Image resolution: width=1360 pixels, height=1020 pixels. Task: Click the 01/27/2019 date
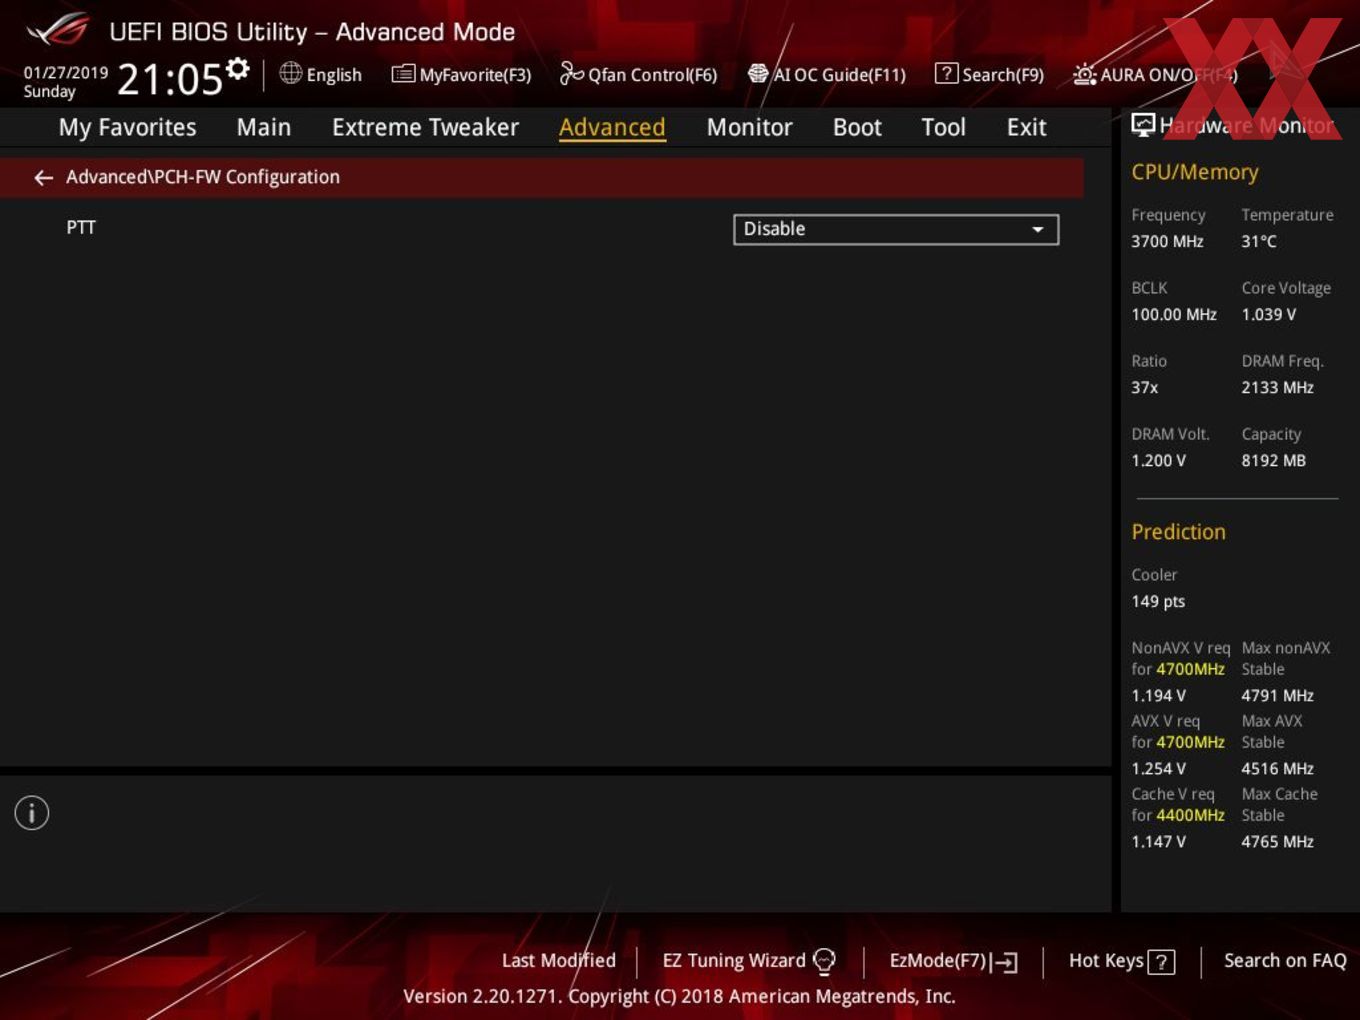click(x=66, y=72)
